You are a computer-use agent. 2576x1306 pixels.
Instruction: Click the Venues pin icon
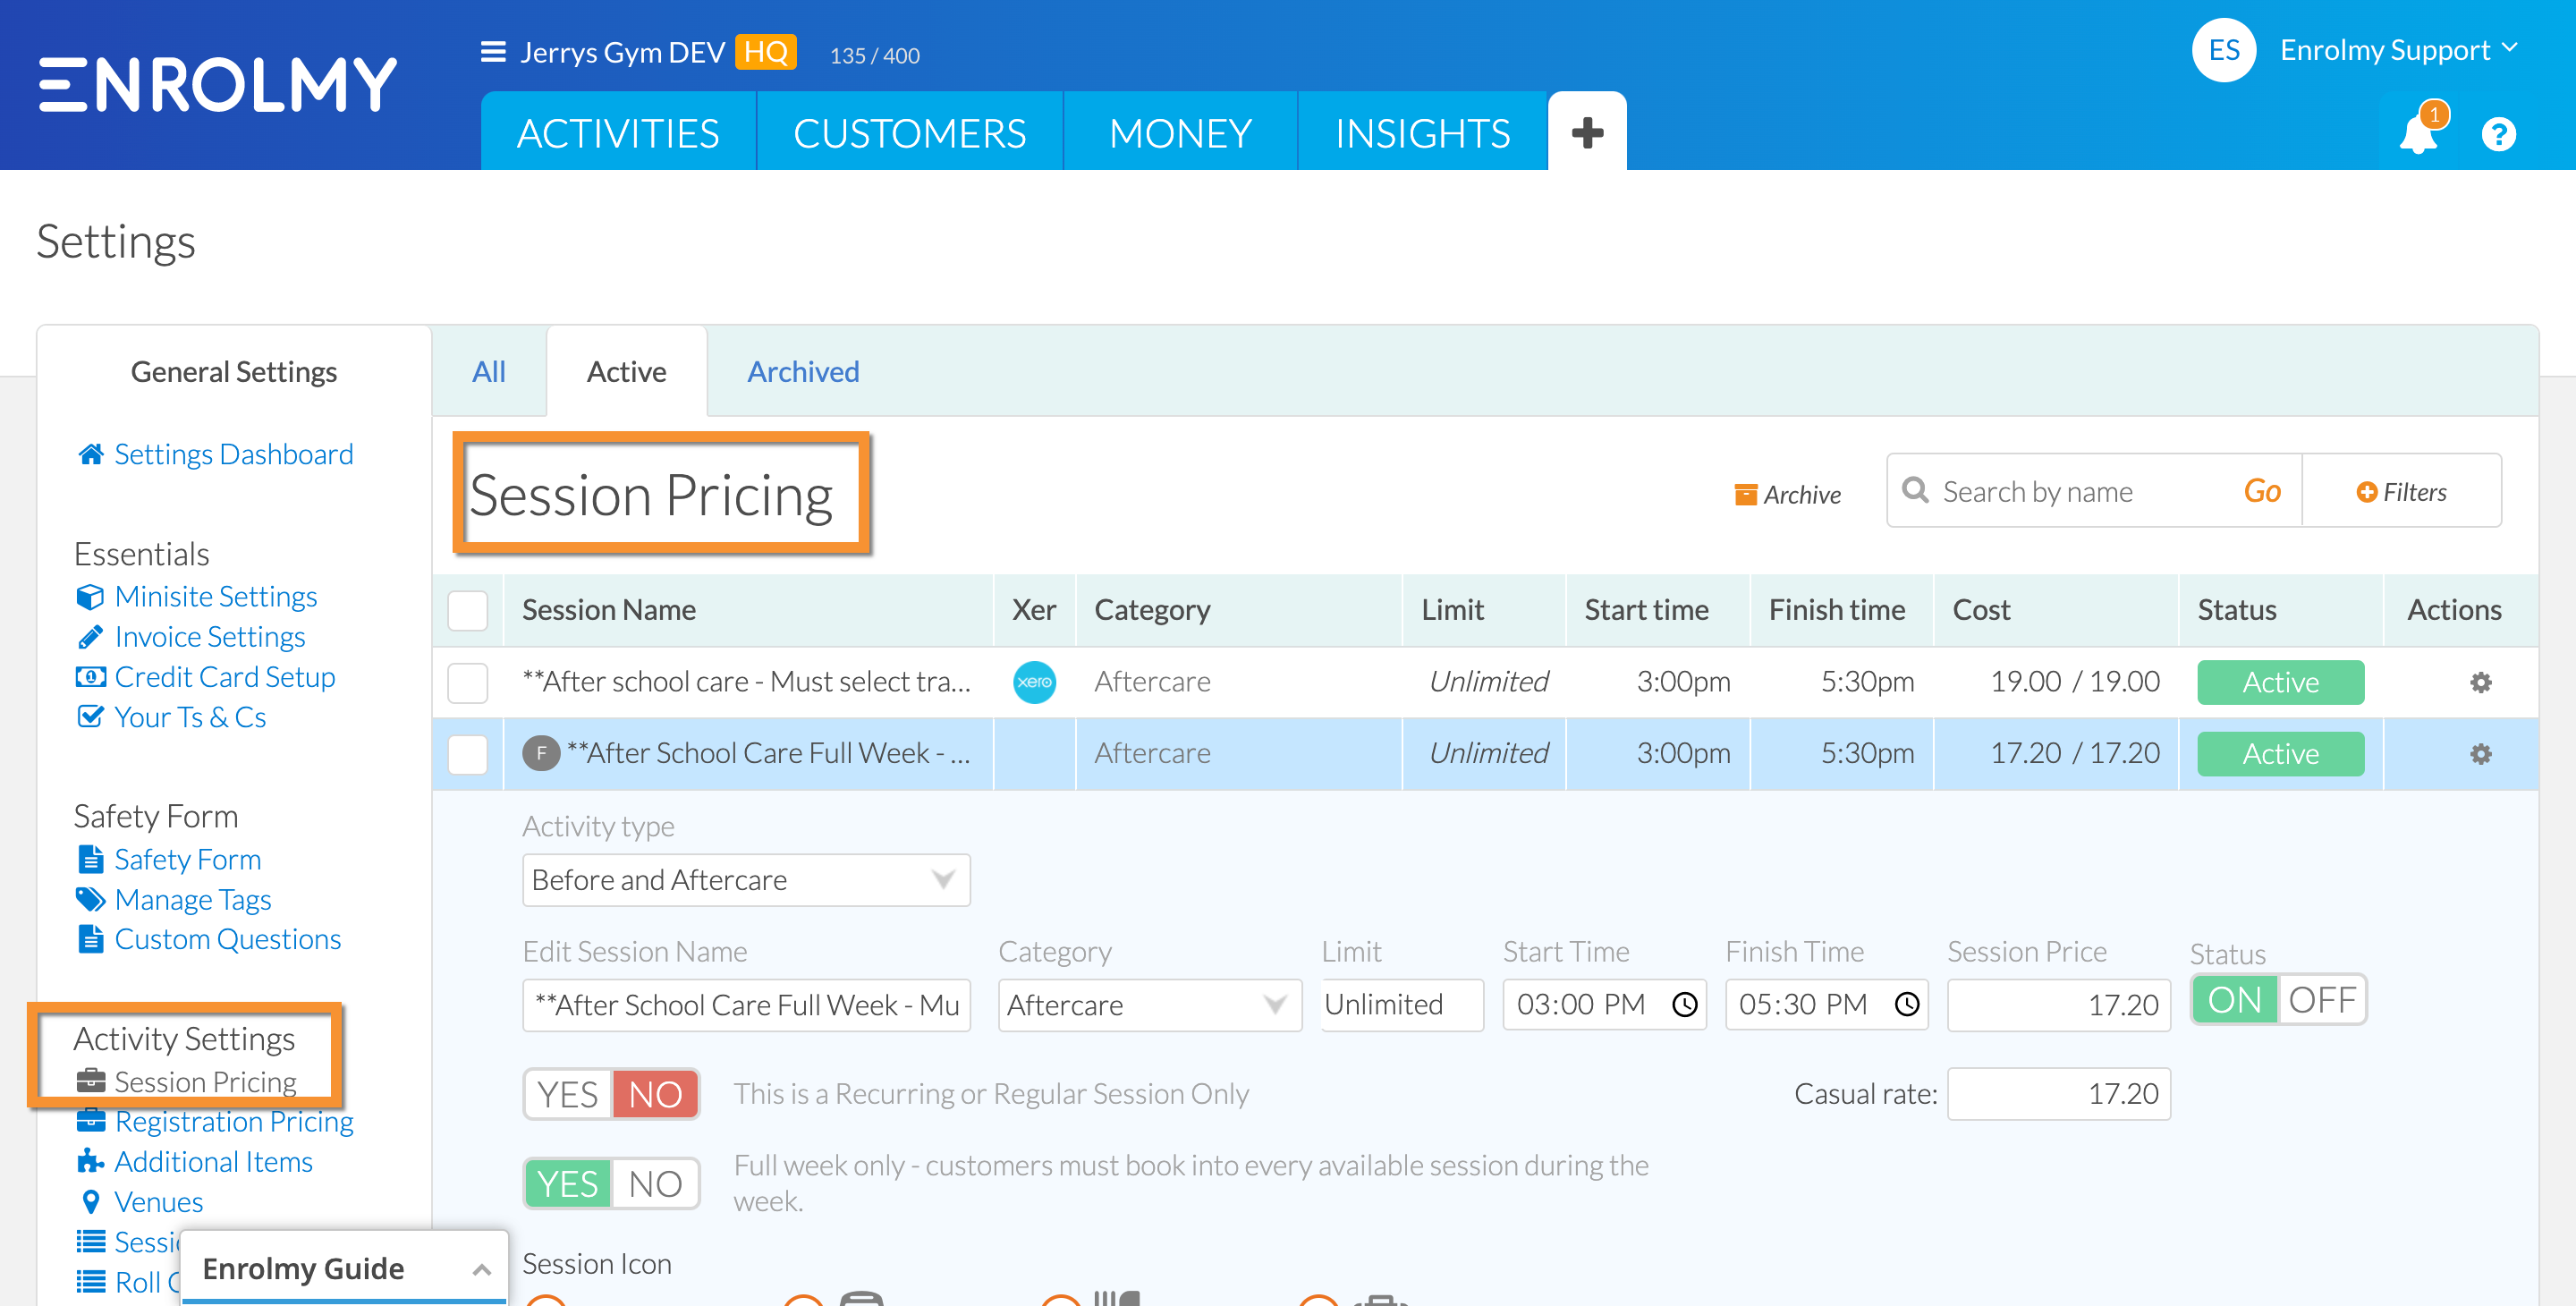click(x=90, y=1201)
